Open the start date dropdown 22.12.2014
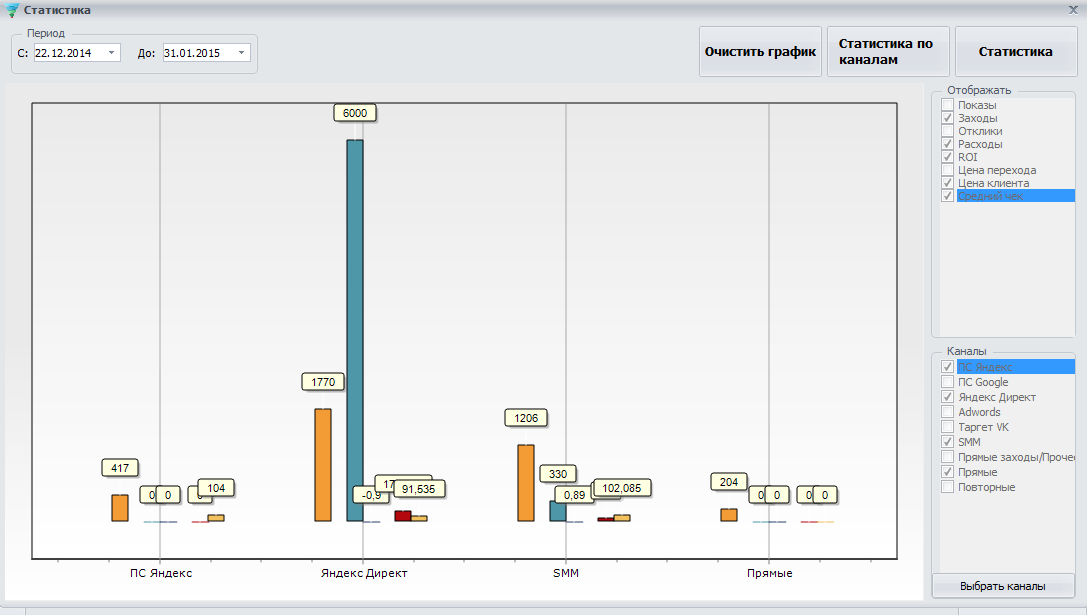Screen dimensions: 1087x615 coord(111,53)
